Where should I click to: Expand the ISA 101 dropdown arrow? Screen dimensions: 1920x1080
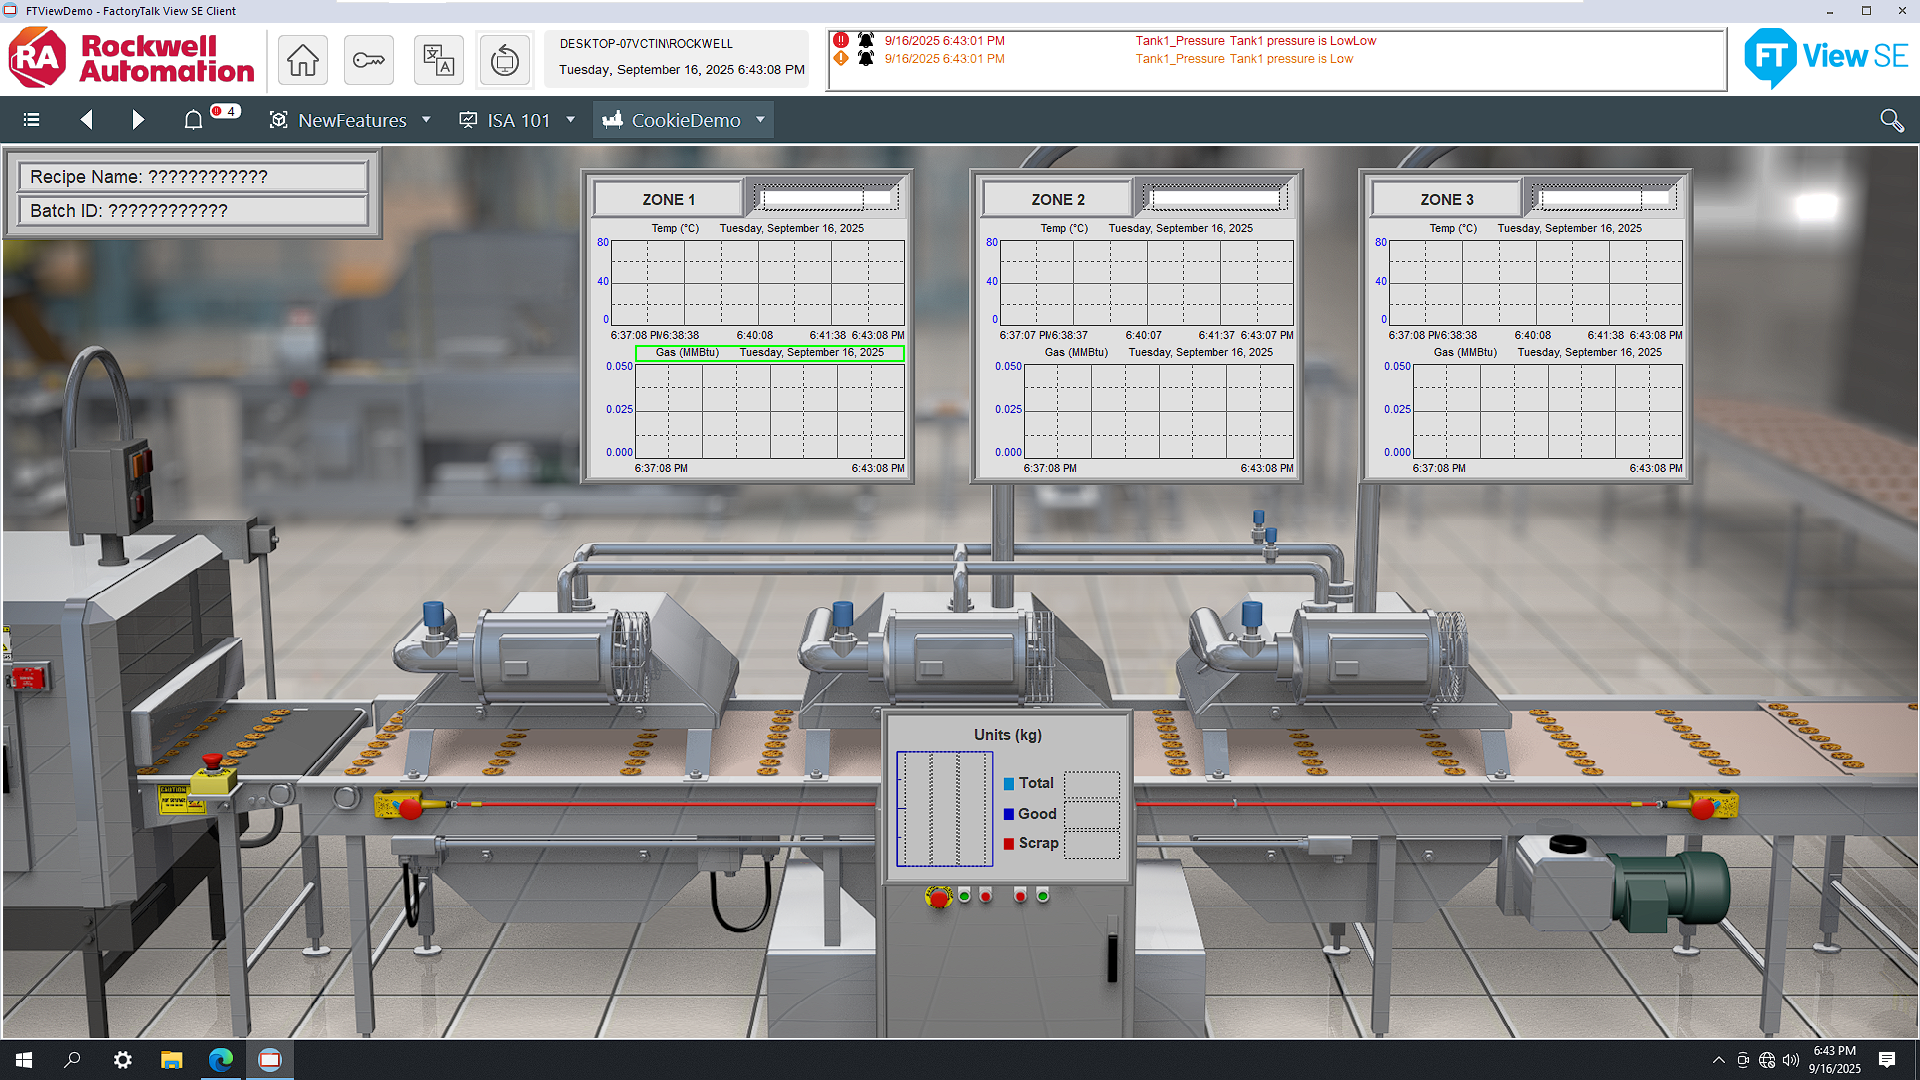[570, 120]
